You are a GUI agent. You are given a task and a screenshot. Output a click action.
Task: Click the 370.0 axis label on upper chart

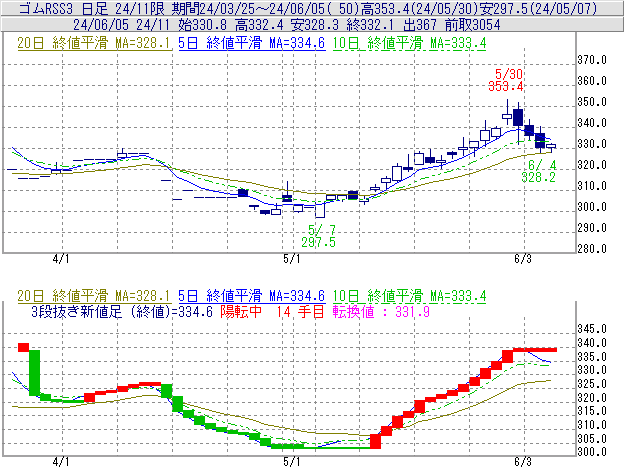click(x=592, y=60)
